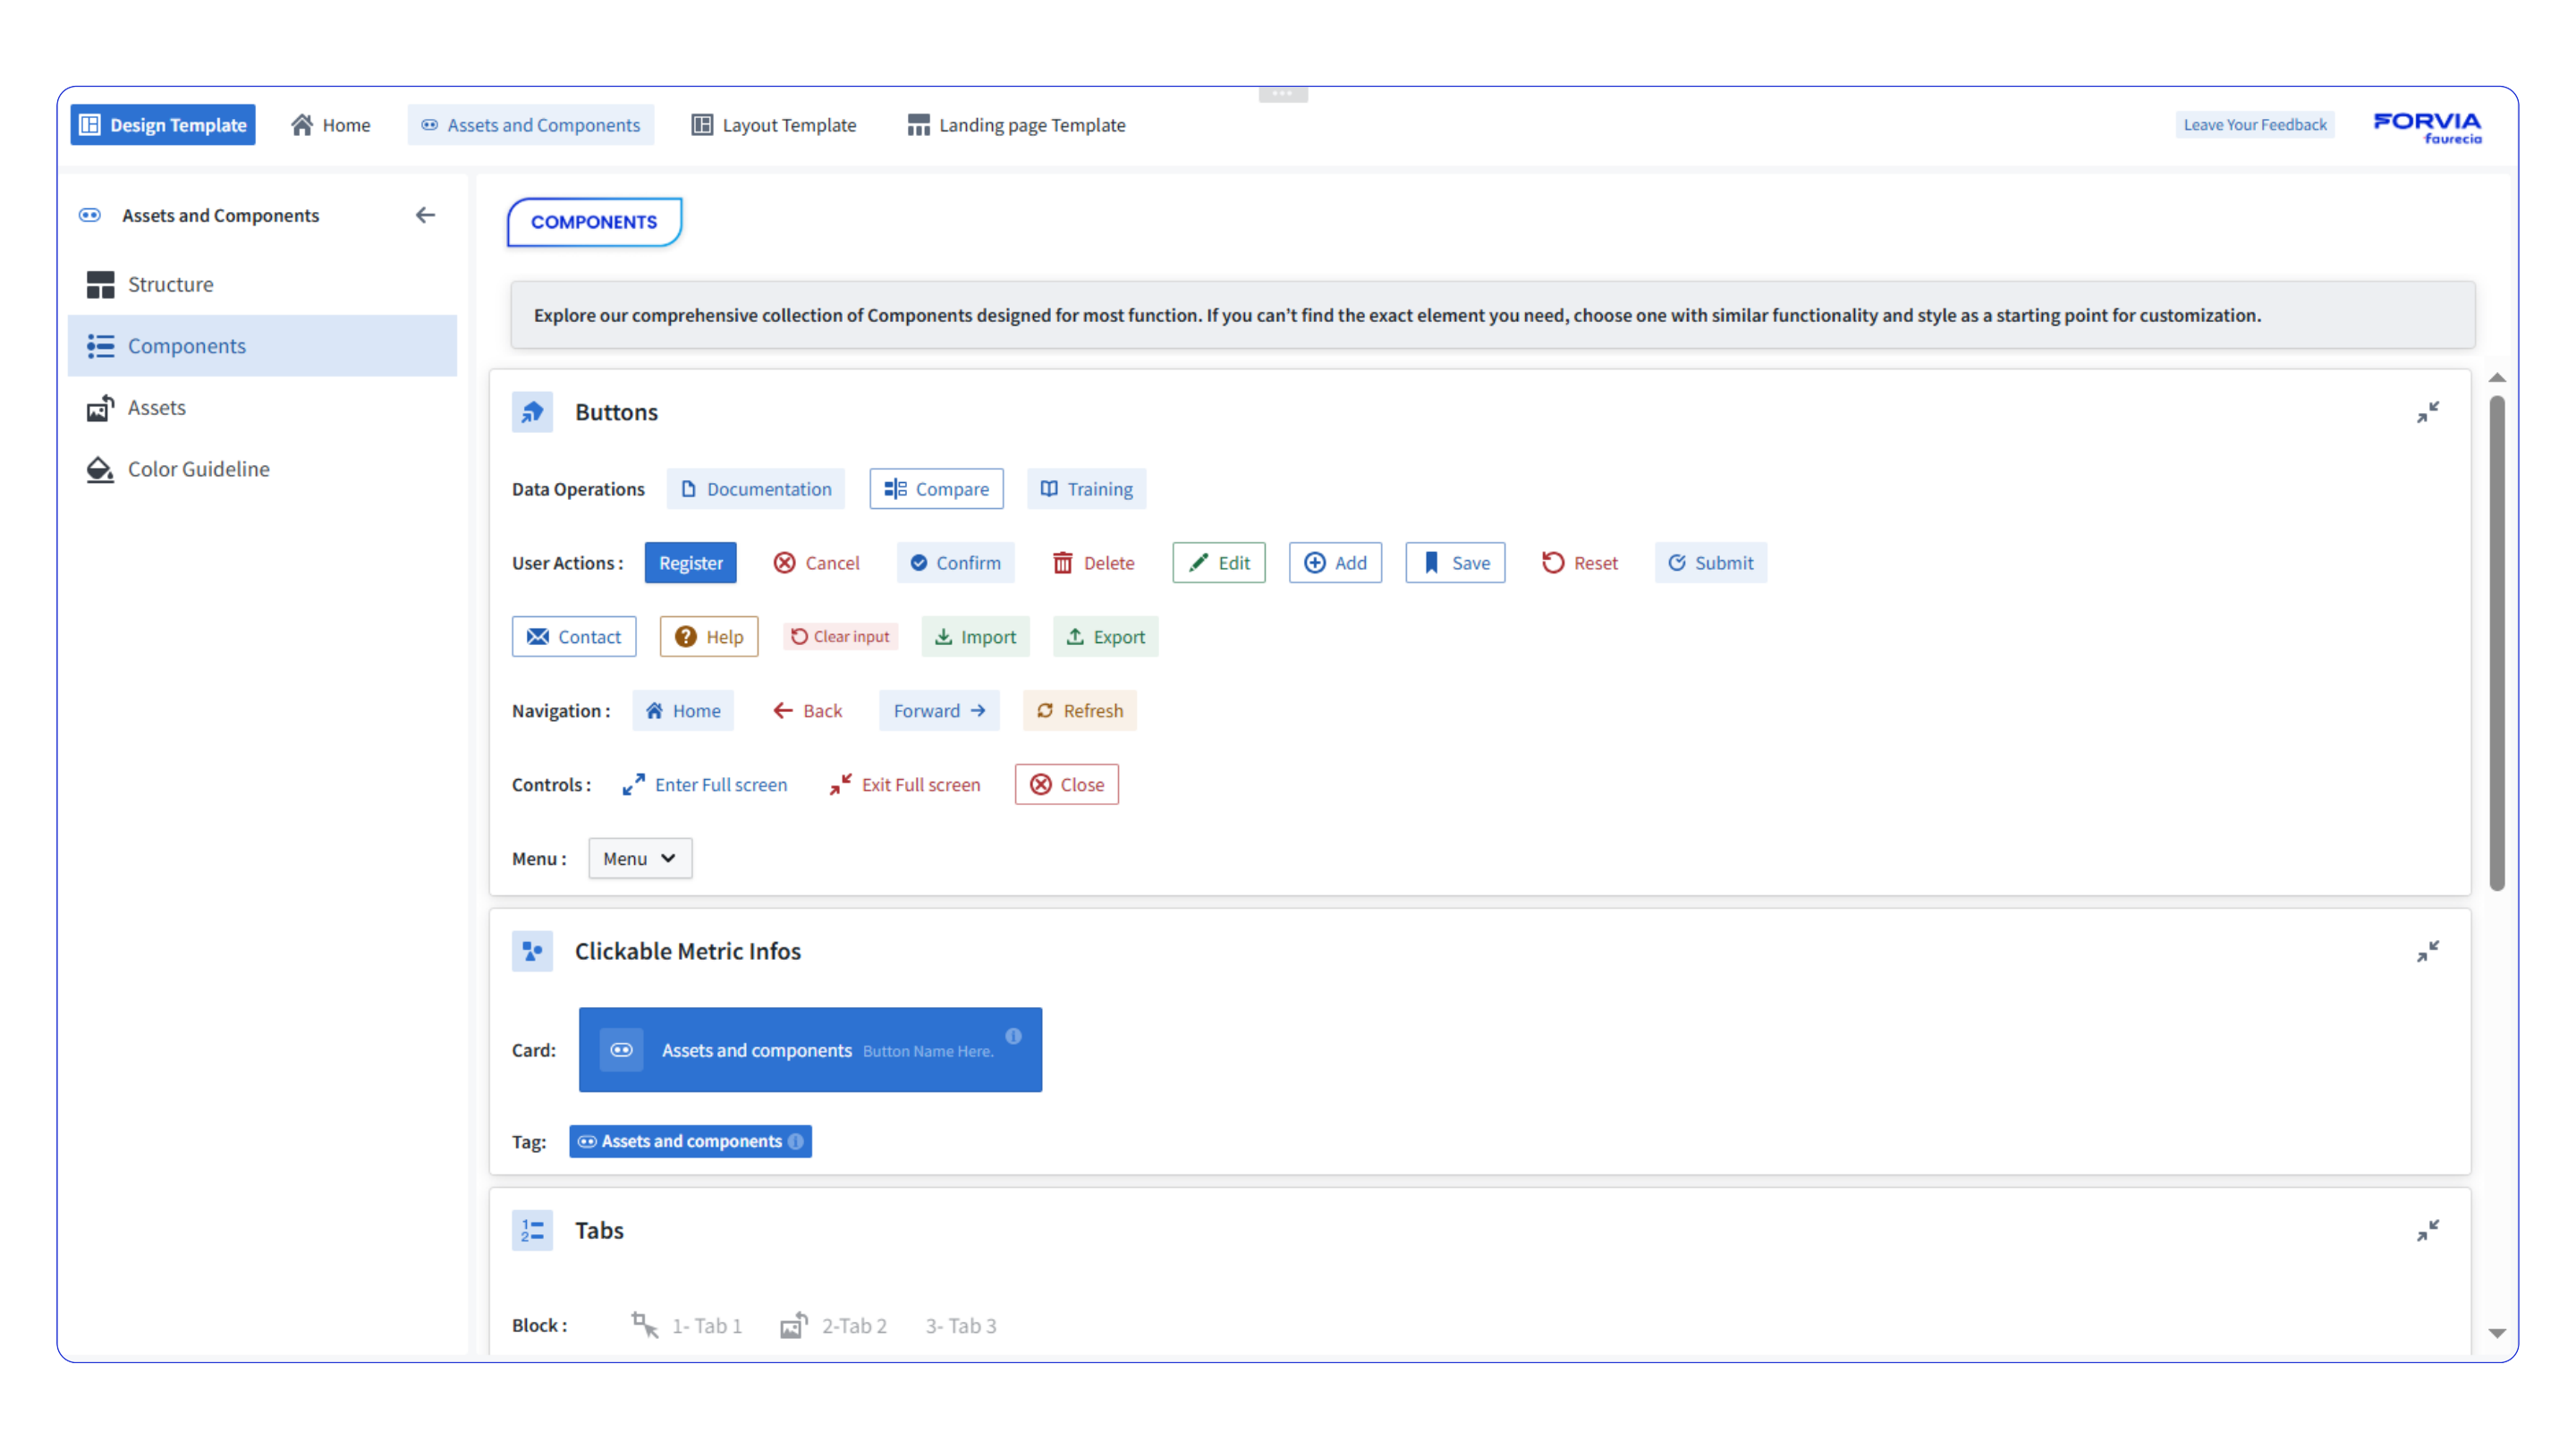Click the Color Guideline paint bucket icon
2576x1449 pixels.
click(x=100, y=469)
